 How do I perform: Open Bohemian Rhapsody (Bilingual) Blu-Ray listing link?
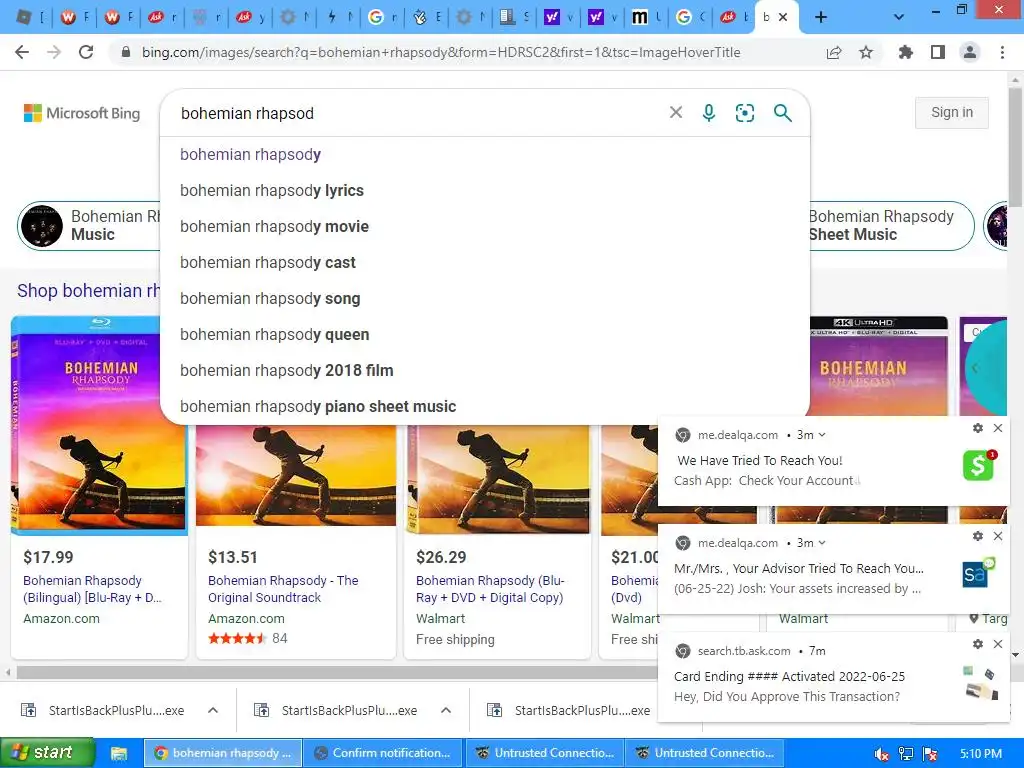pos(92,589)
